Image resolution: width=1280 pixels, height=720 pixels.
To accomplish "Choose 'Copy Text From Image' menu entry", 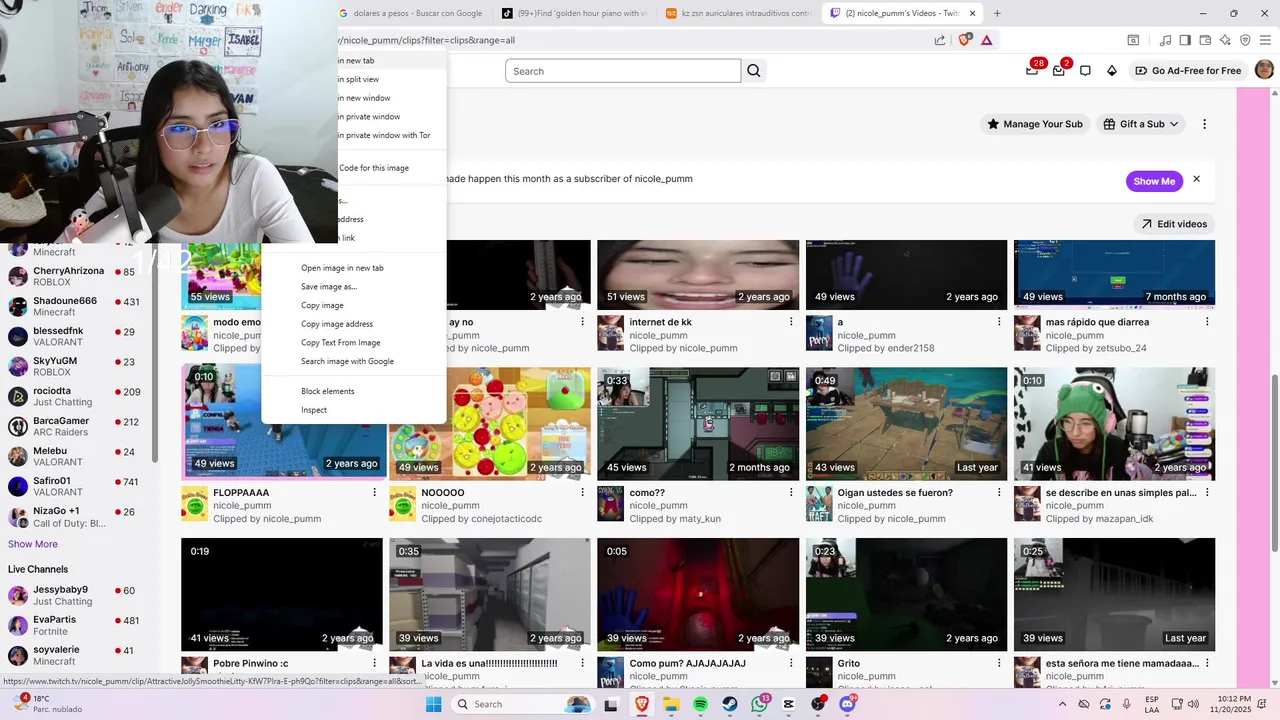I will coord(341,342).
